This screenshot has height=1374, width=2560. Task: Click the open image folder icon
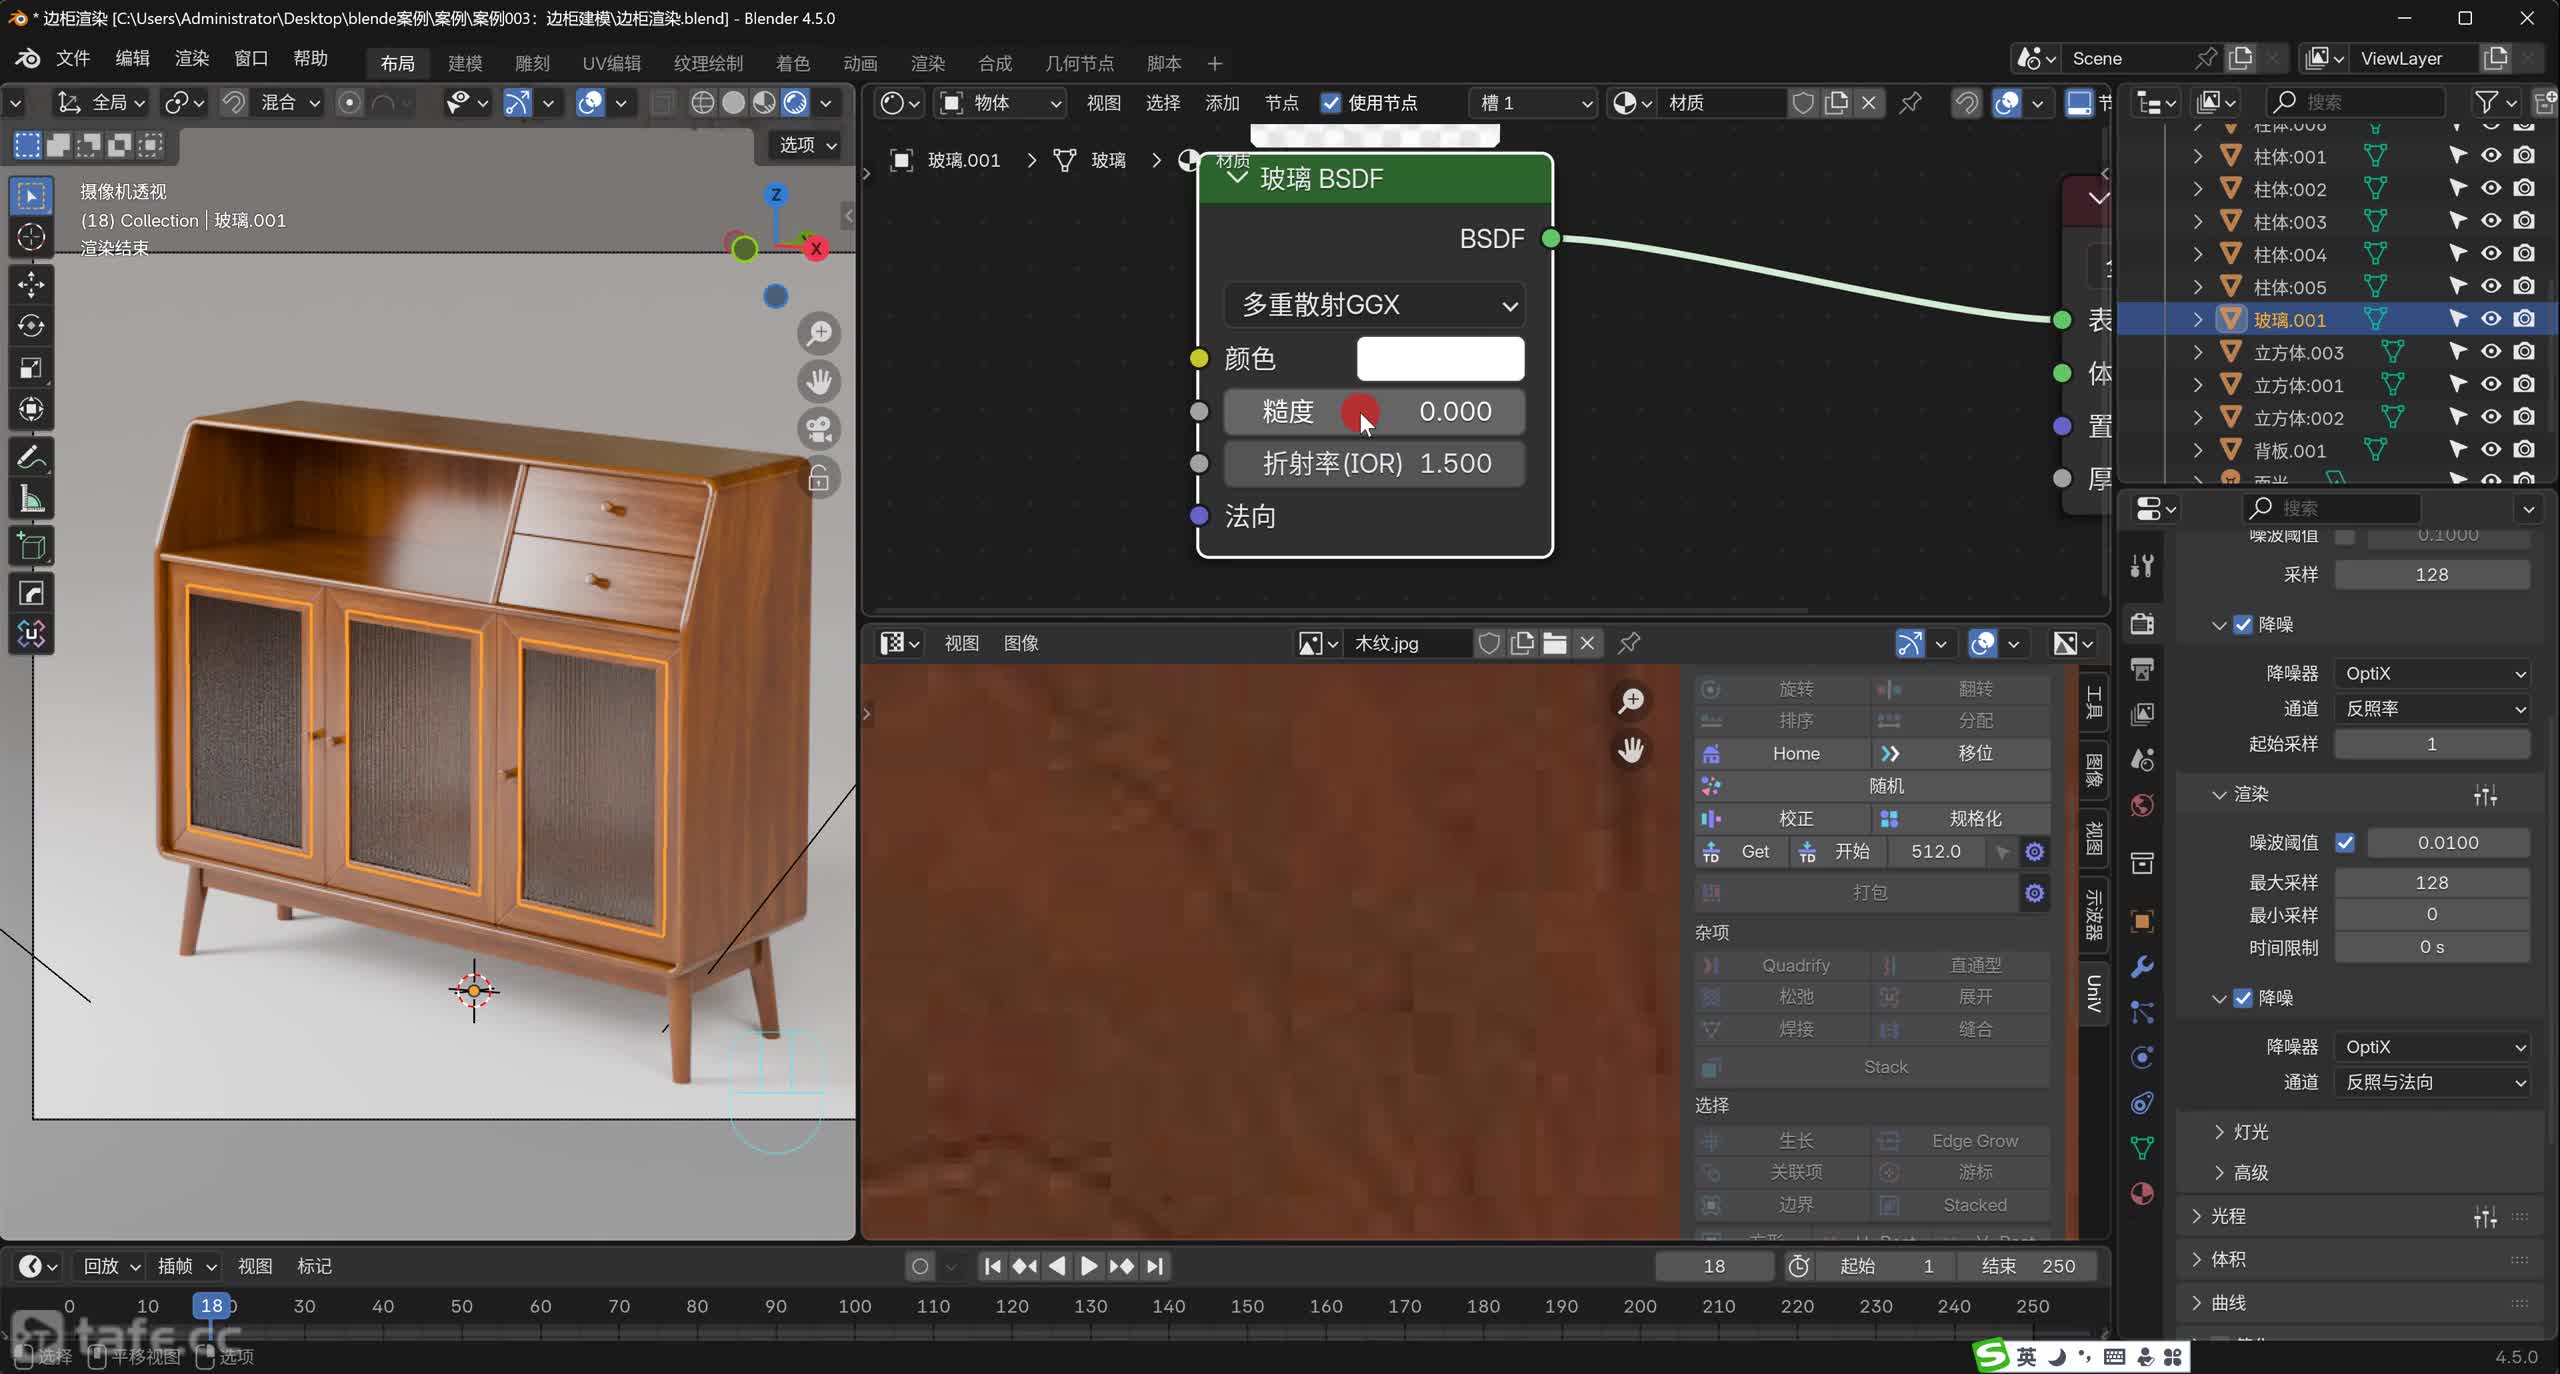point(1554,643)
